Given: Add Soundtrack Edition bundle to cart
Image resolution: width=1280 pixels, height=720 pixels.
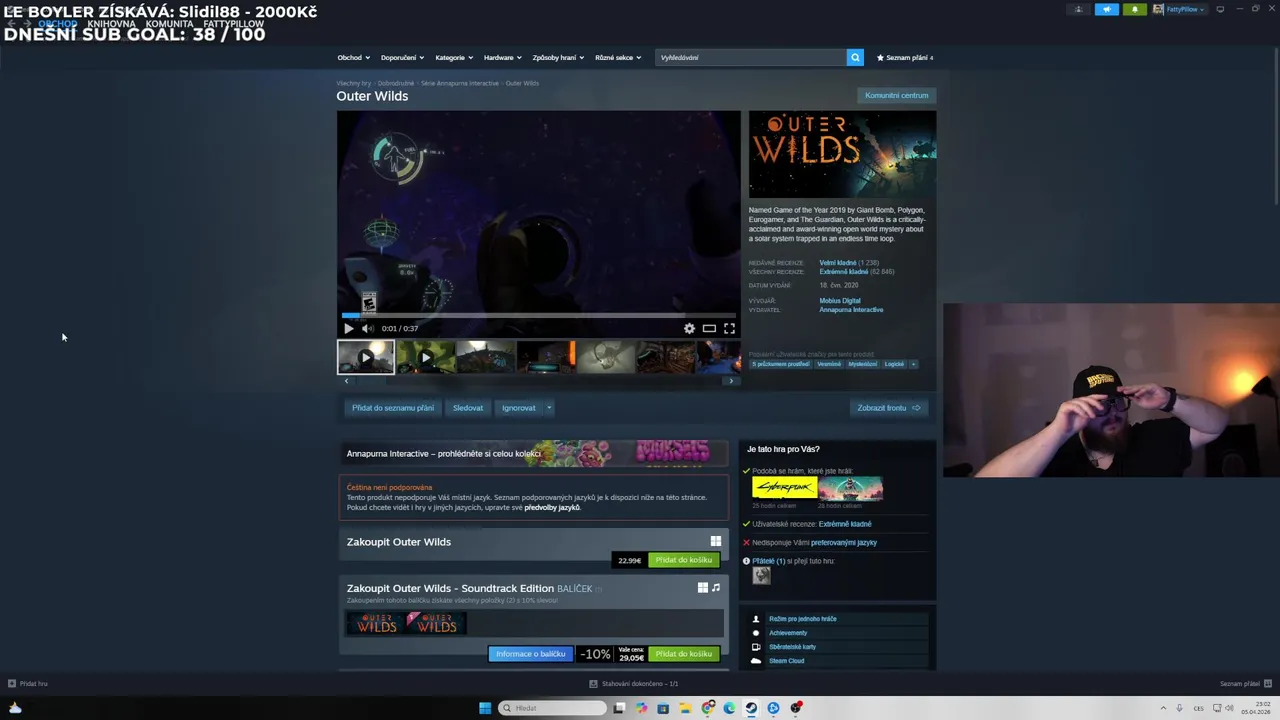Looking at the screenshot, I should coord(684,654).
